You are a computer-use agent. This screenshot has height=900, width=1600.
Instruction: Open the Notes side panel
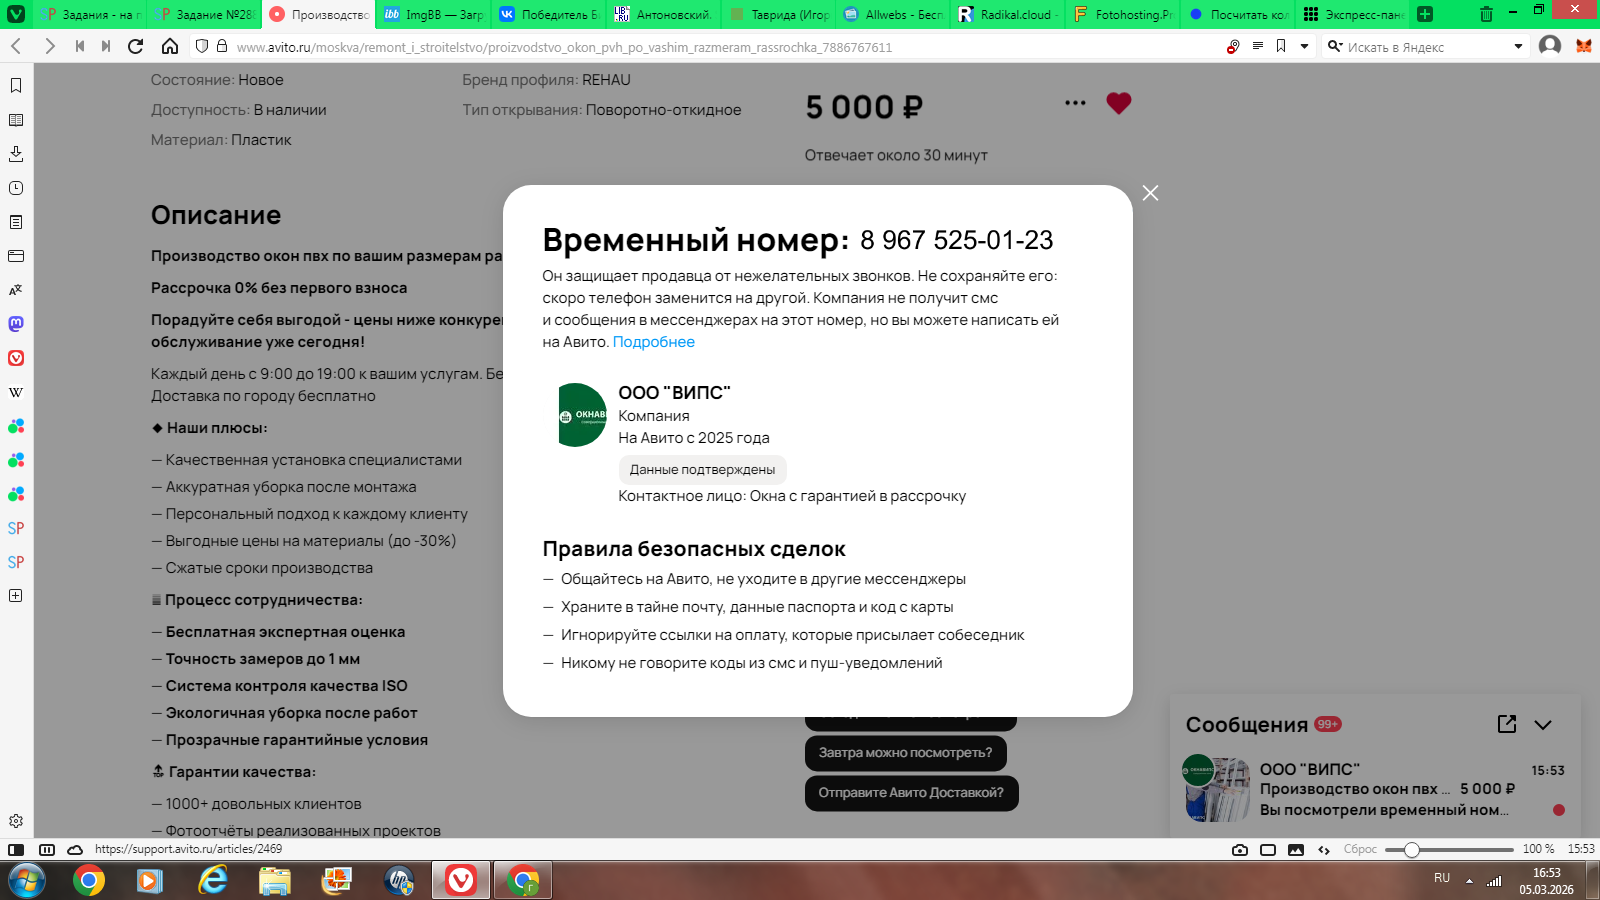[x=16, y=222]
